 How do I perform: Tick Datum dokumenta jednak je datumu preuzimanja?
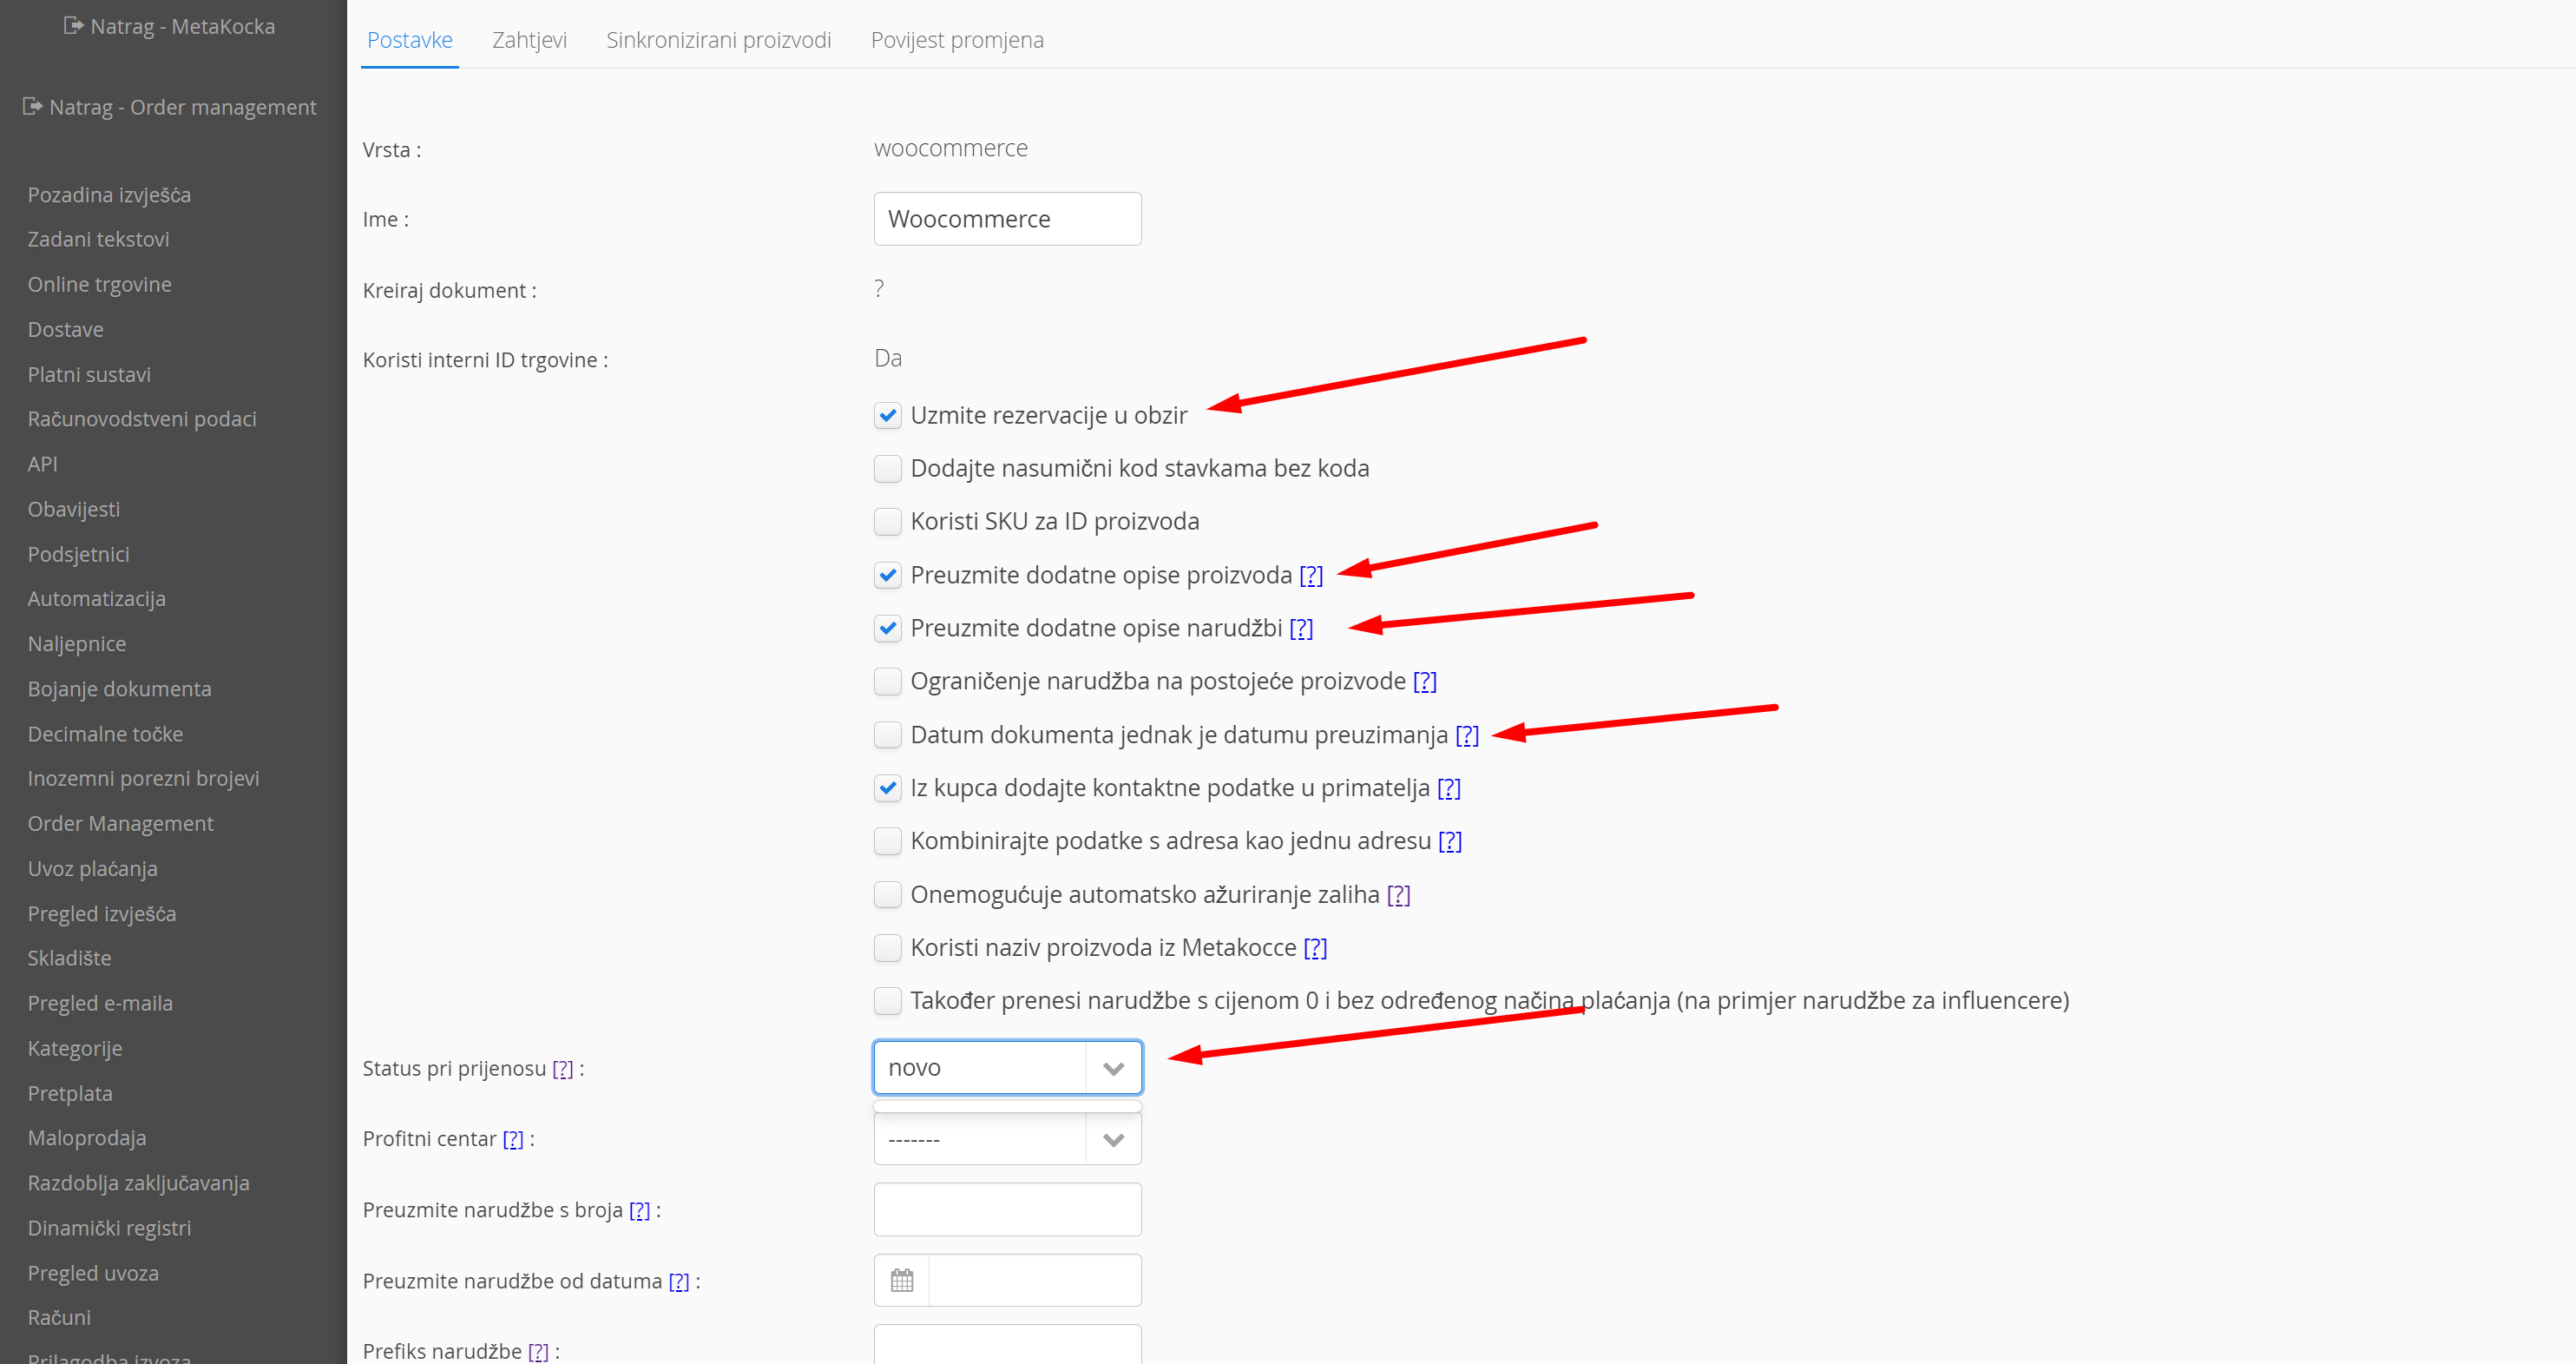(x=887, y=735)
